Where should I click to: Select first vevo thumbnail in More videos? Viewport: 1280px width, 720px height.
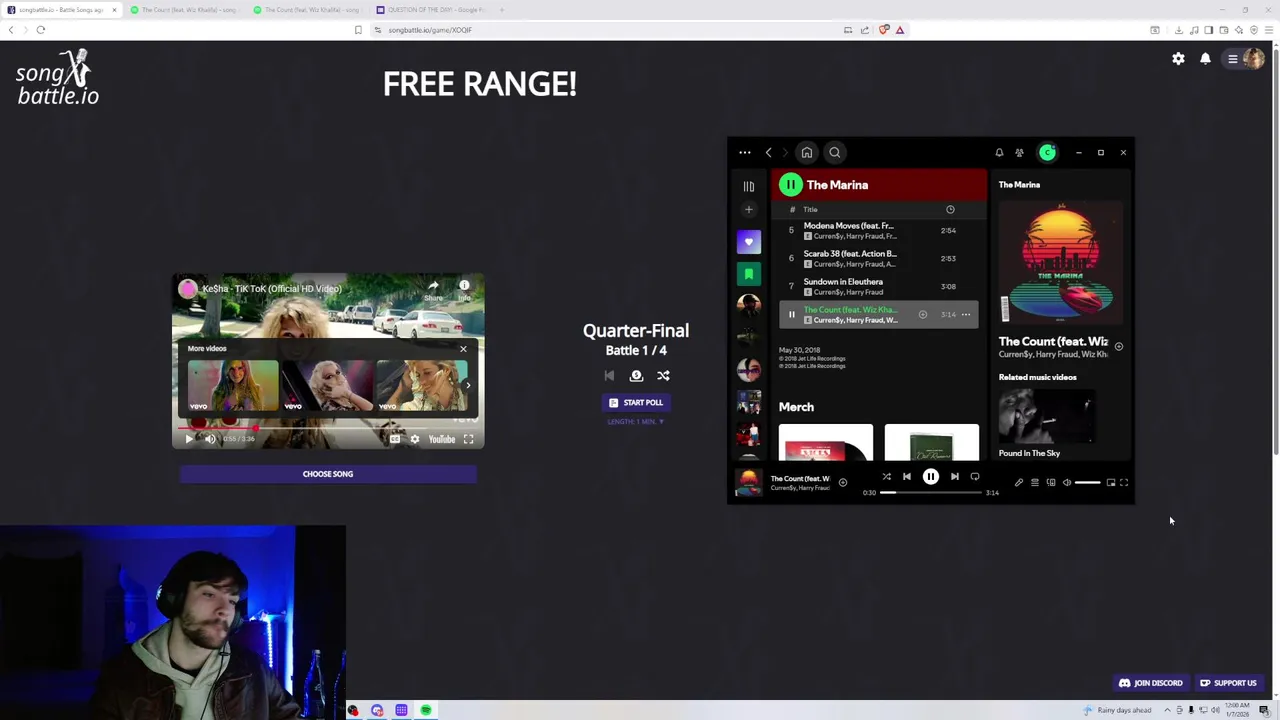[x=233, y=385]
